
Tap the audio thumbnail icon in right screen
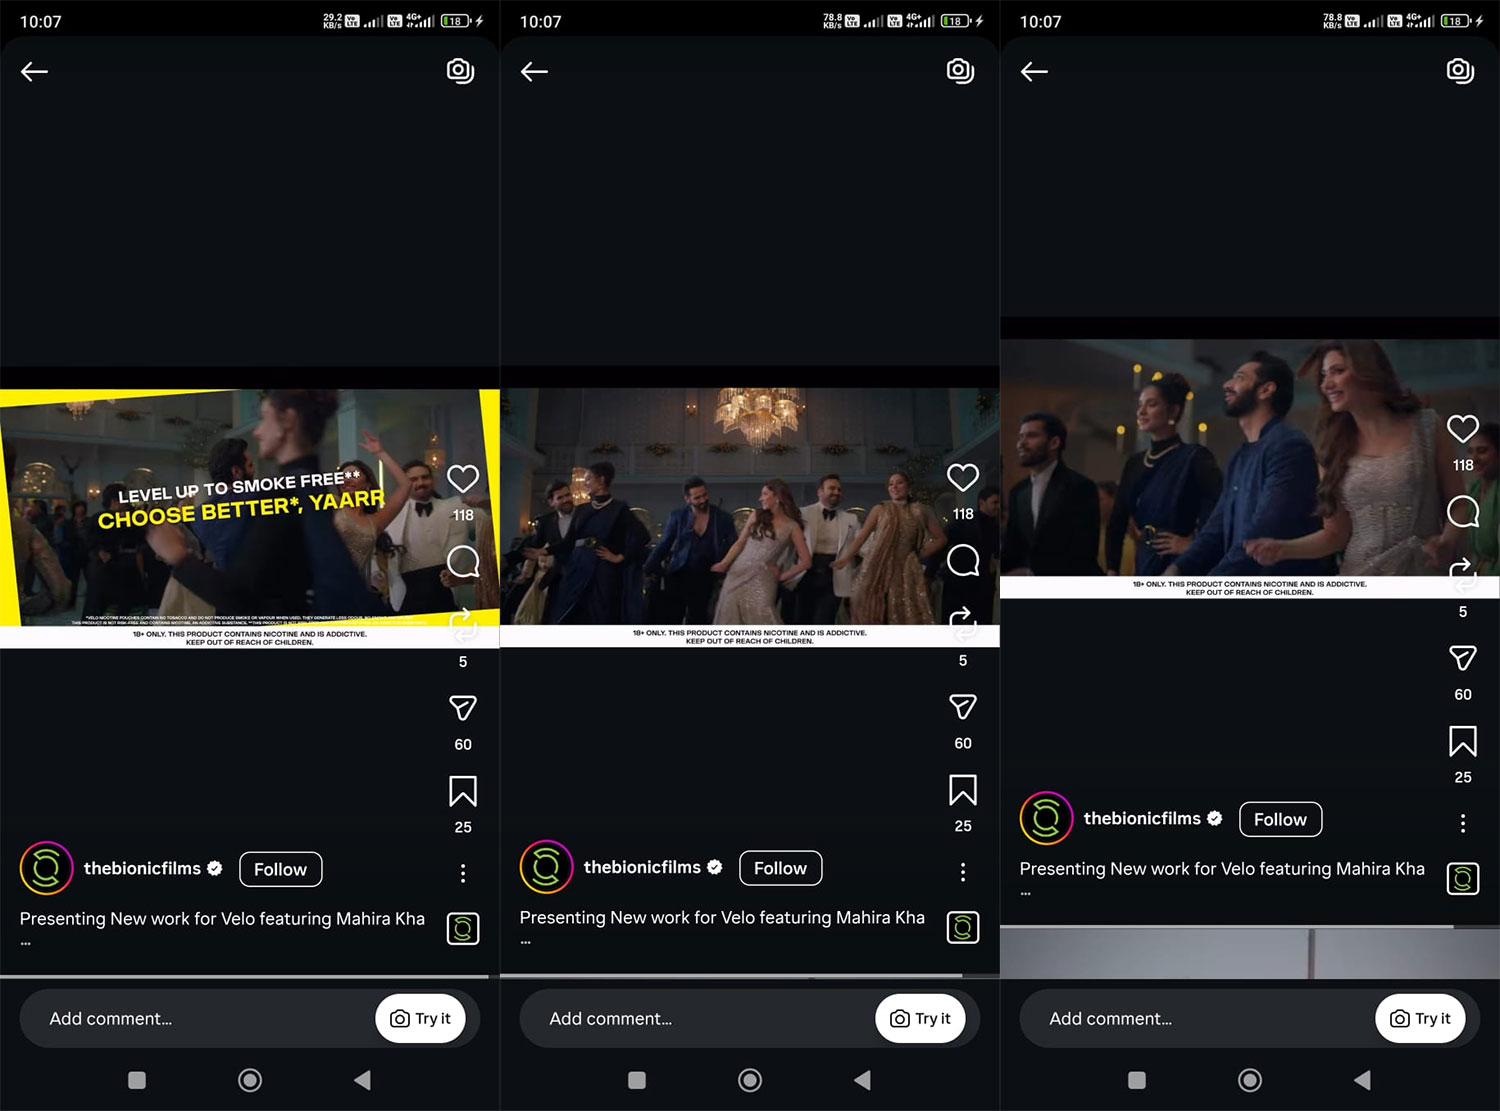coord(1462,879)
